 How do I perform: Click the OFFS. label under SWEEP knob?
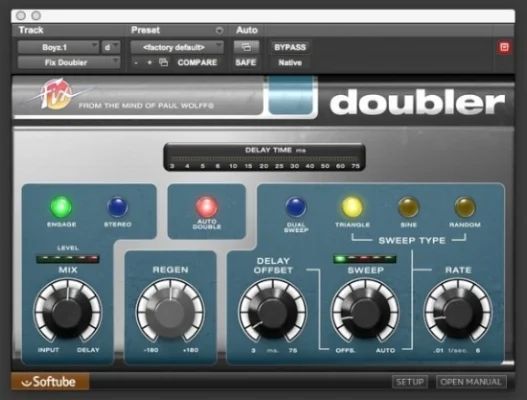click(x=345, y=350)
